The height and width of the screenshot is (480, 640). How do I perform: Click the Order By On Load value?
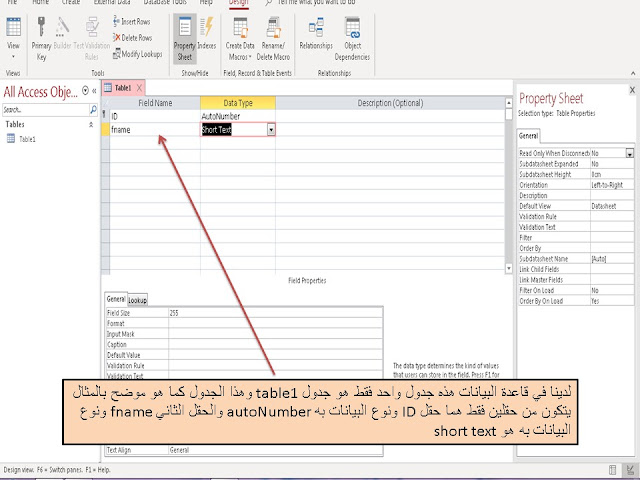click(x=612, y=301)
